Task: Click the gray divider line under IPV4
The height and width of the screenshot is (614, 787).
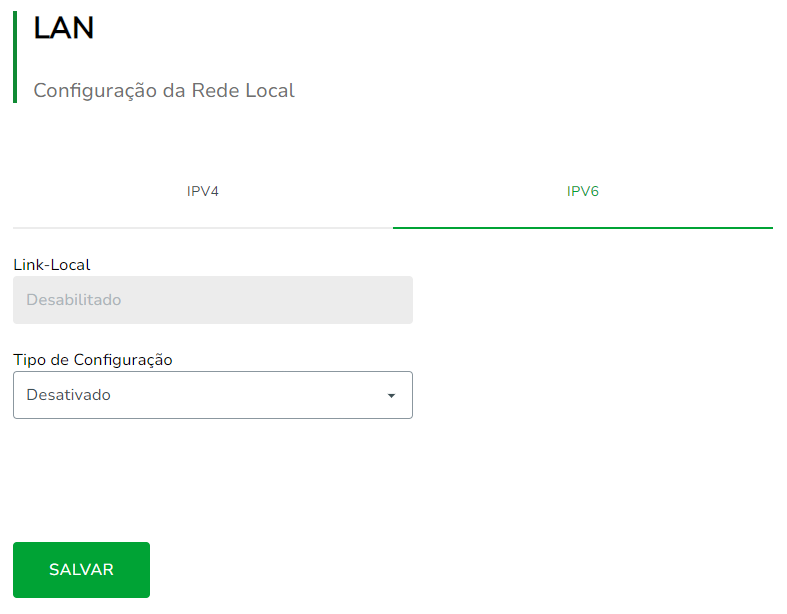Action: 202,228
